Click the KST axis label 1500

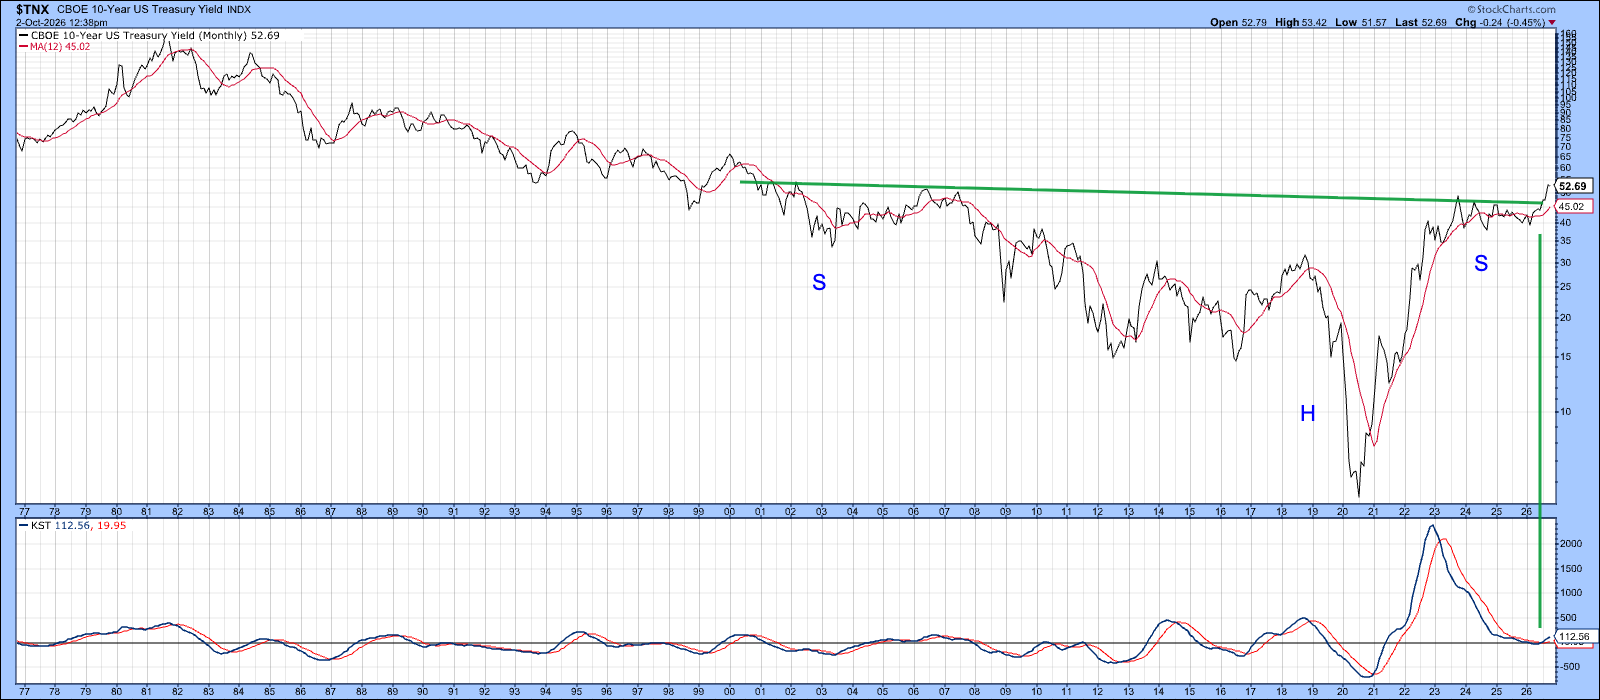(x=1570, y=569)
